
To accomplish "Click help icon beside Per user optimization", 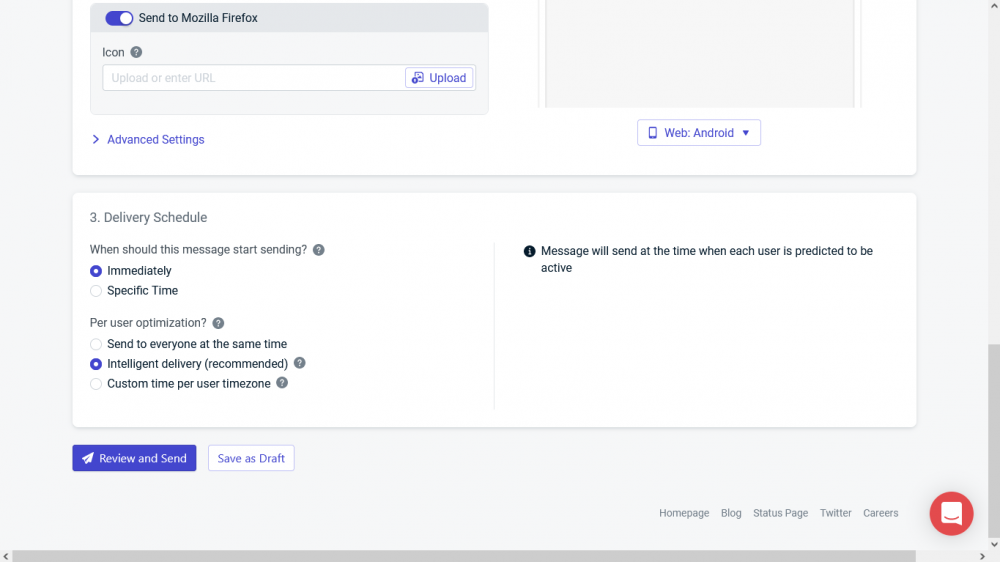I will click(218, 323).
